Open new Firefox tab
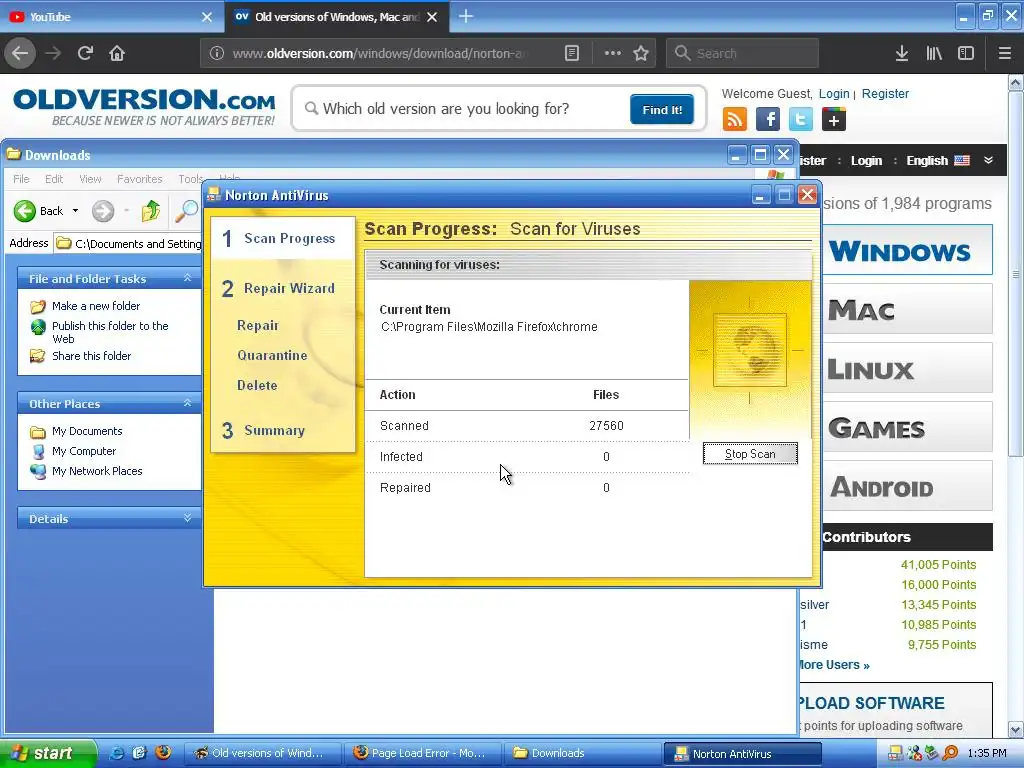The image size is (1024, 768). click(466, 16)
